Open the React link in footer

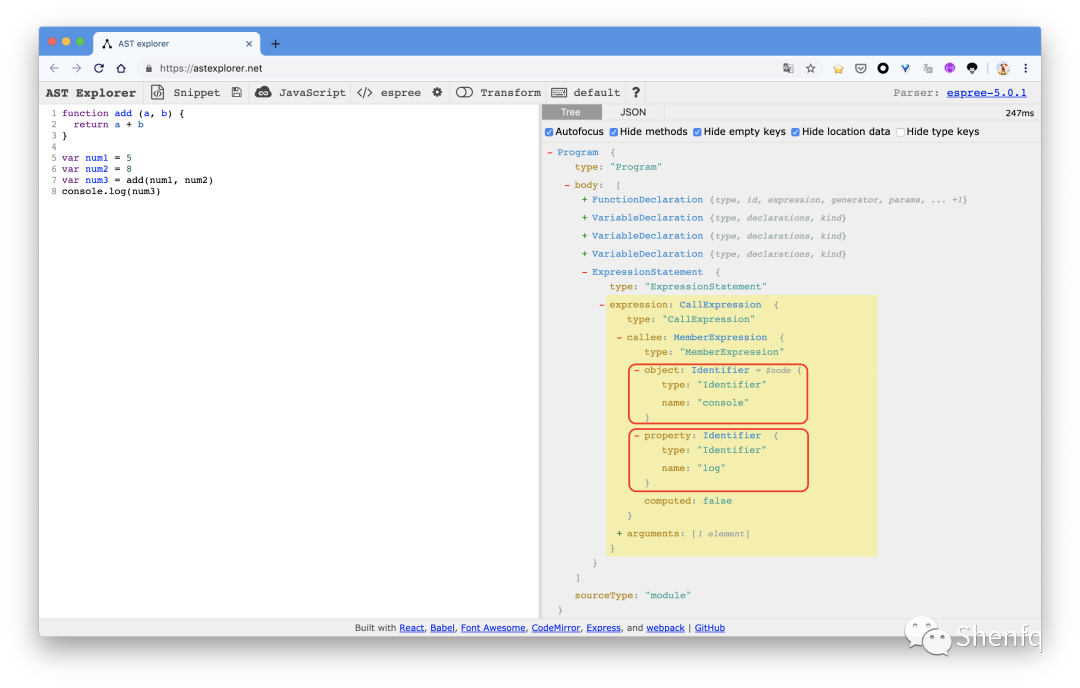tap(412, 628)
